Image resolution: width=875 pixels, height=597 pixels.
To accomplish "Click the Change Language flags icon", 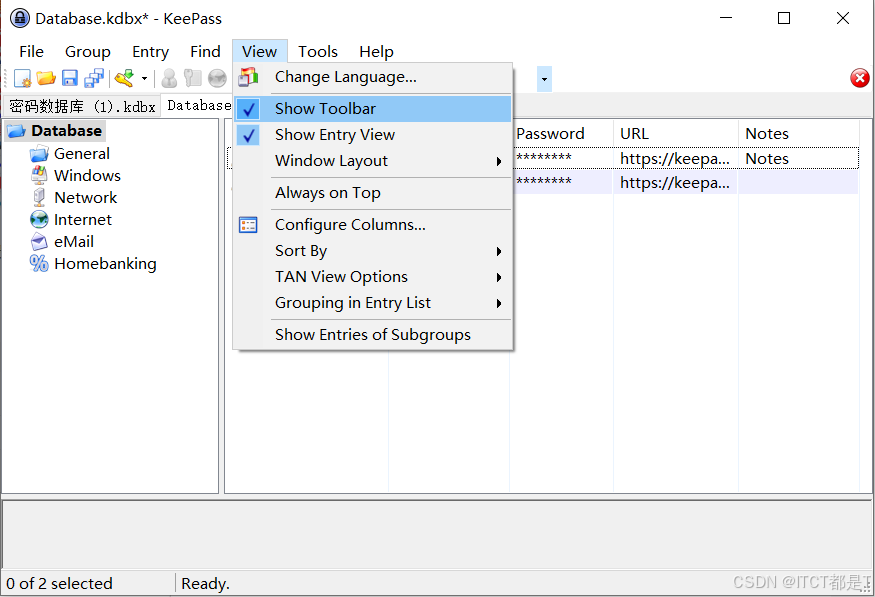I will coord(248,77).
